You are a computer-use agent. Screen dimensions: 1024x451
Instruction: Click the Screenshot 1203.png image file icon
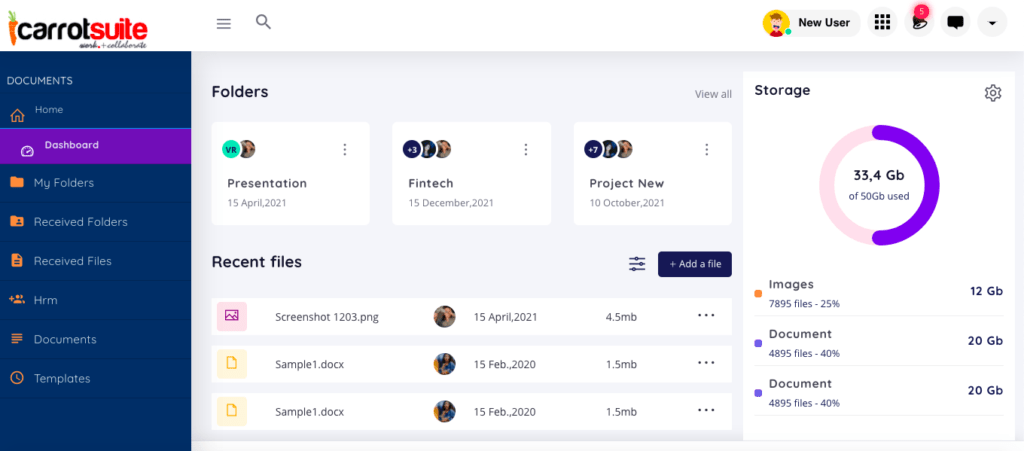(x=232, y=316)
